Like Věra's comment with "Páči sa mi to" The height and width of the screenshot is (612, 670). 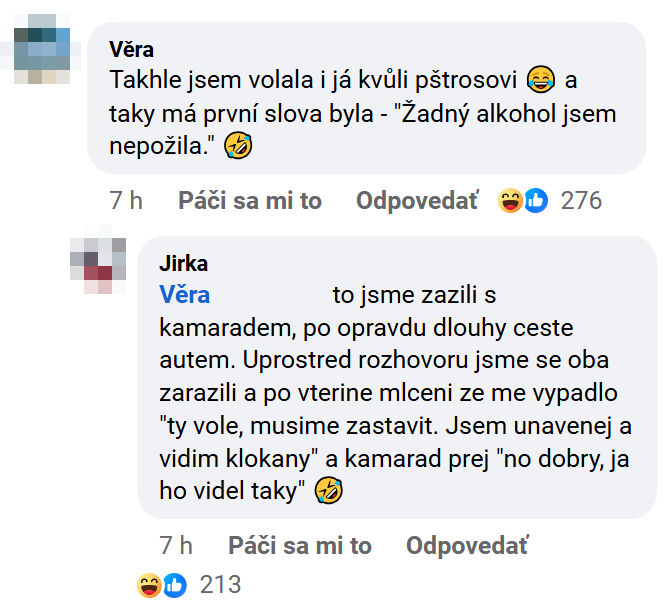coord(250,201)
